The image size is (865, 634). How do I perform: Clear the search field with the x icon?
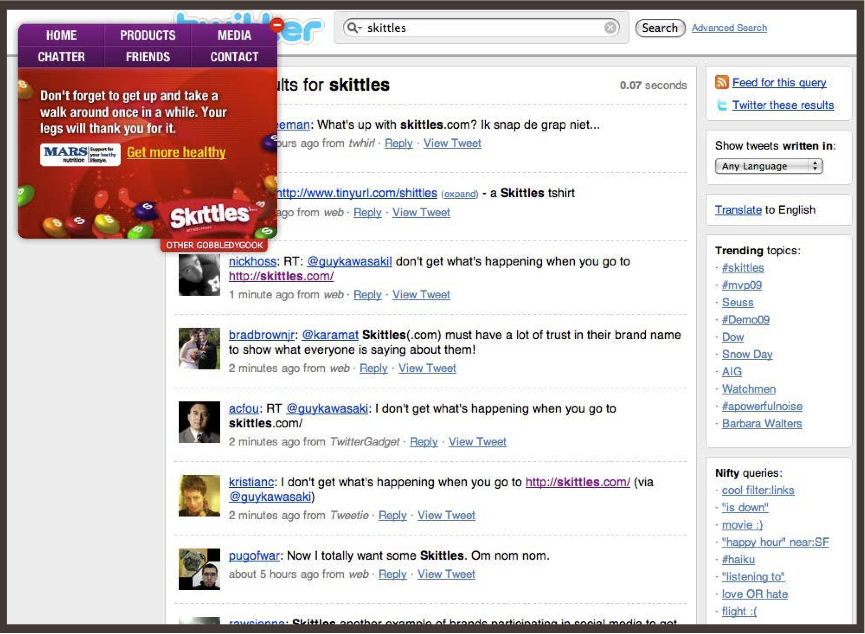[610, 28]
